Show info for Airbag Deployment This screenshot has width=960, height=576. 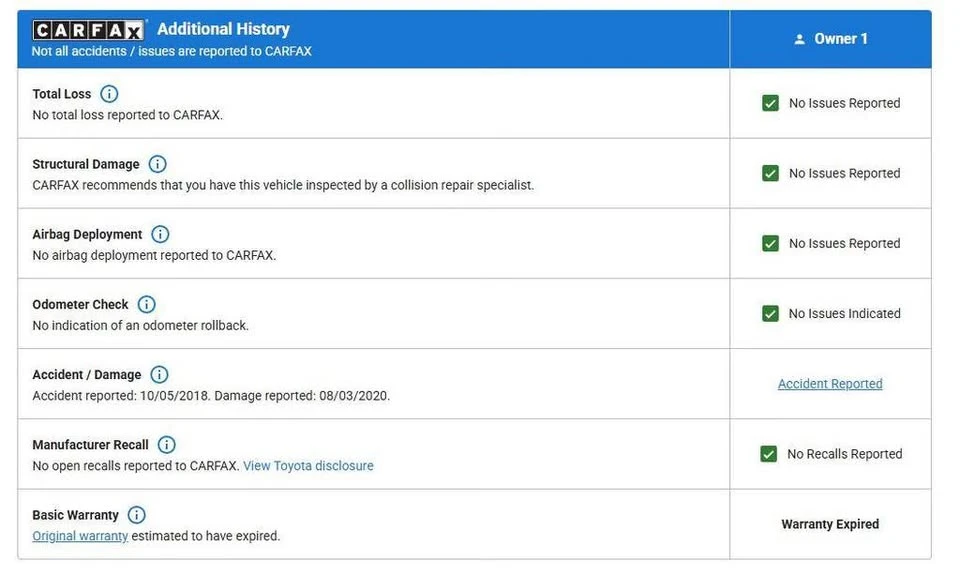coord(160,234)
